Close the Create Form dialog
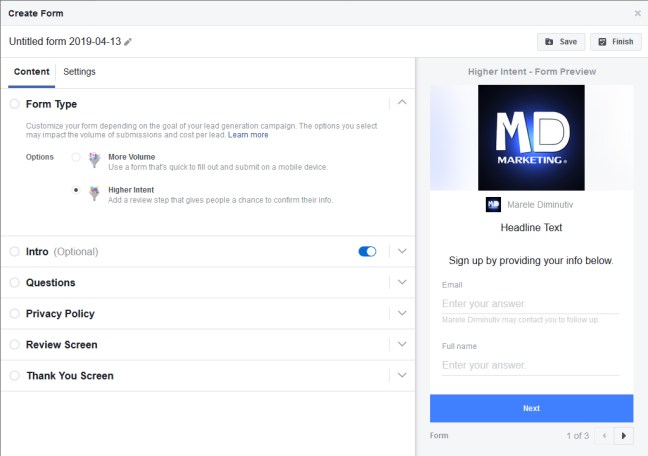The height and width of the screenshot is (456, 648). [x=638, y=13]
